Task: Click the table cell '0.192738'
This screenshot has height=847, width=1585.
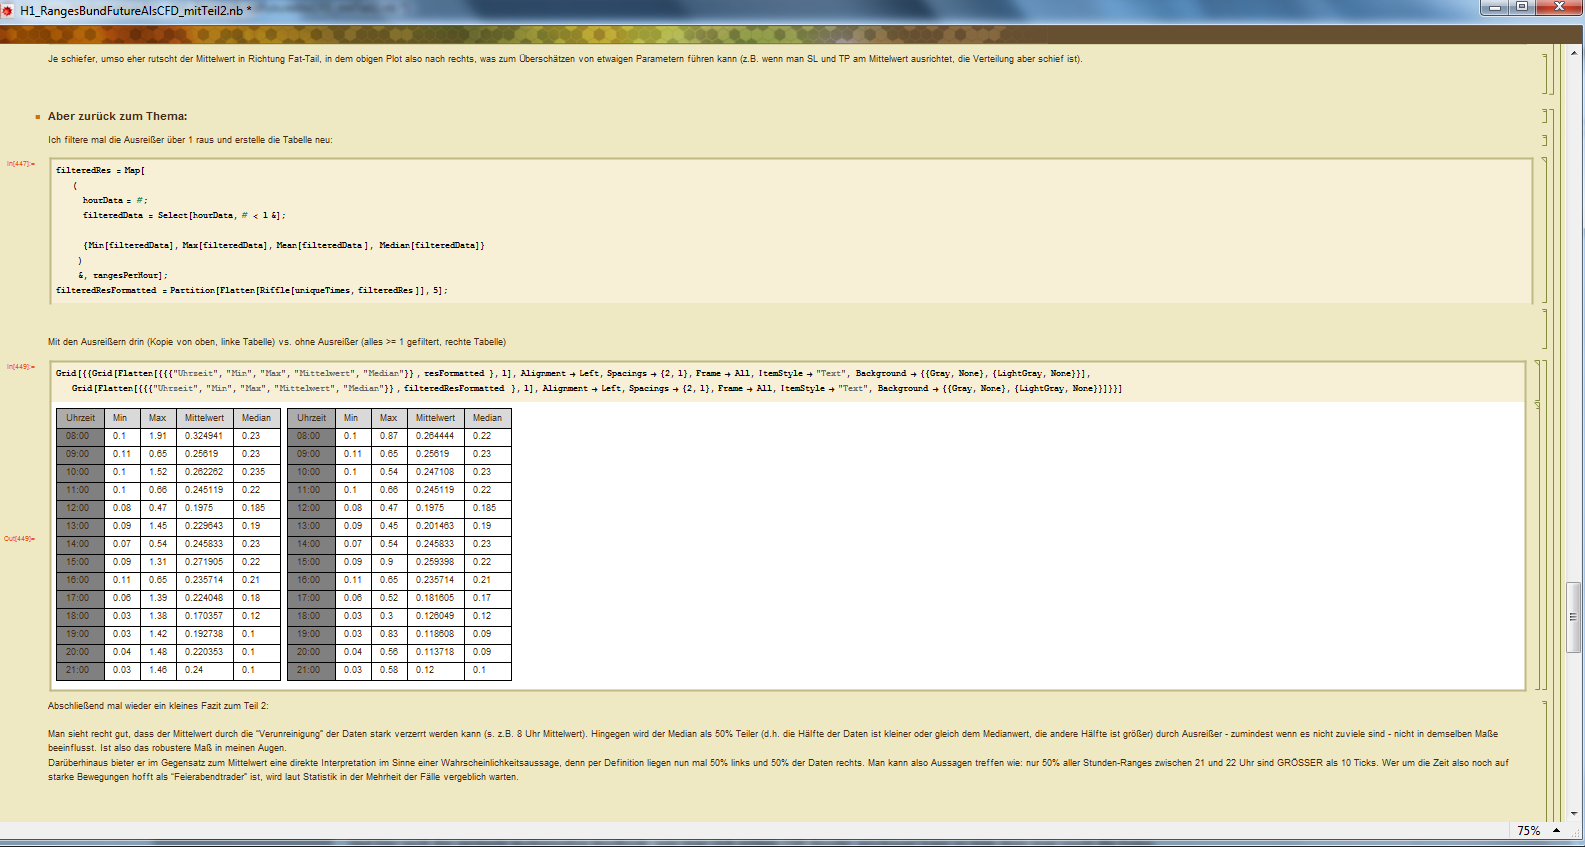Action: [205, 634]
